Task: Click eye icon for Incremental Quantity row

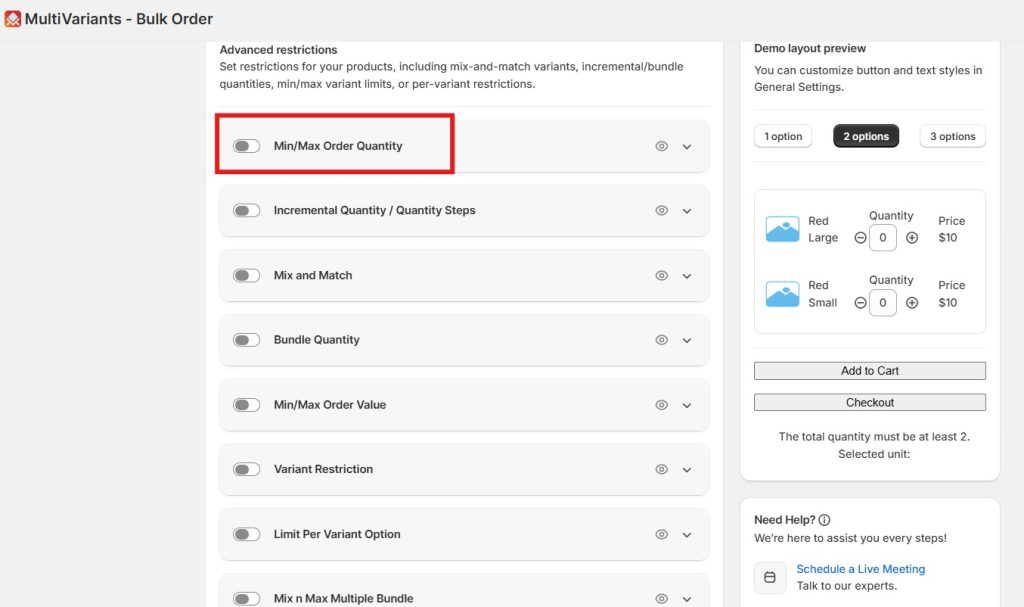Action: [662, 210]
